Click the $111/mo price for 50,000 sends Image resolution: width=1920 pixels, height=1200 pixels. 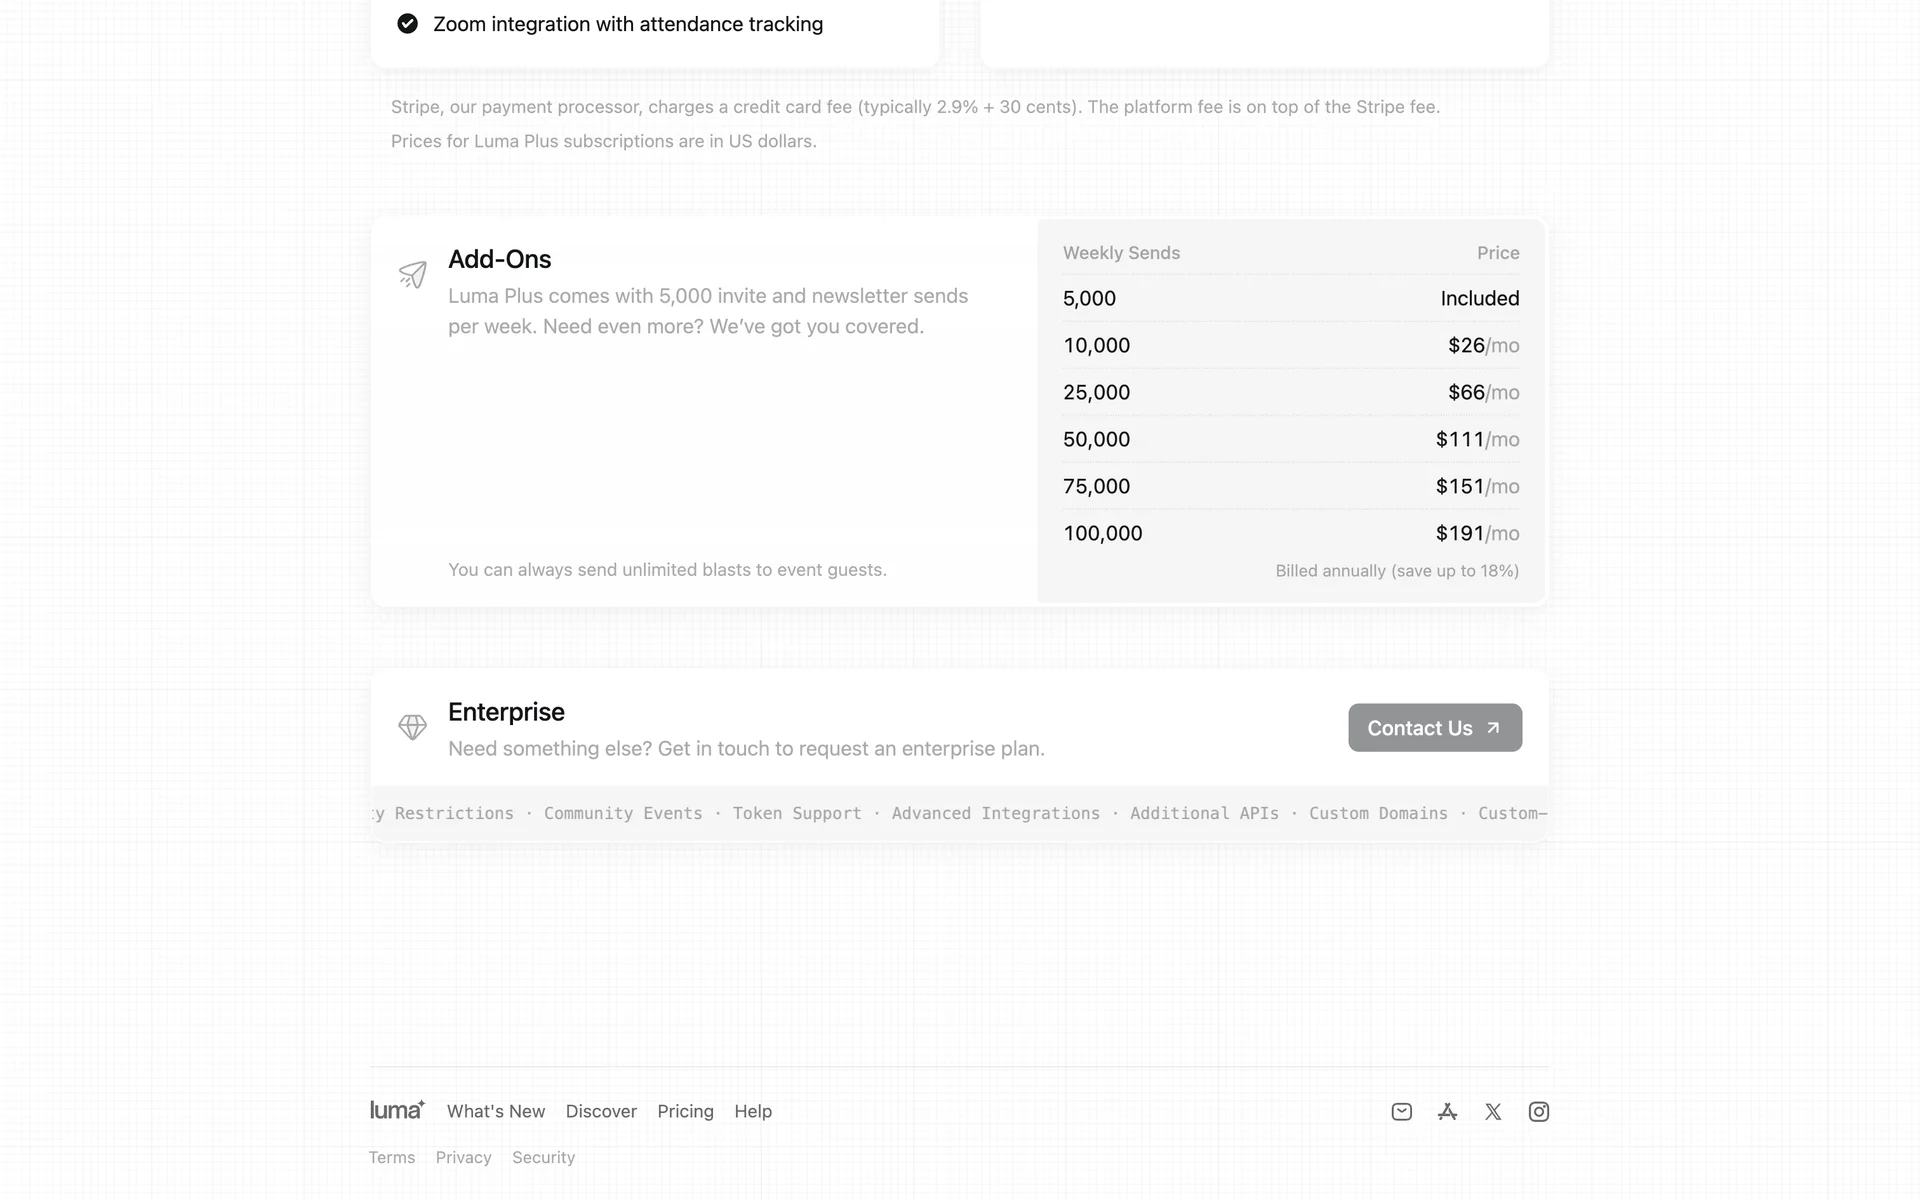coord(1477,439)
